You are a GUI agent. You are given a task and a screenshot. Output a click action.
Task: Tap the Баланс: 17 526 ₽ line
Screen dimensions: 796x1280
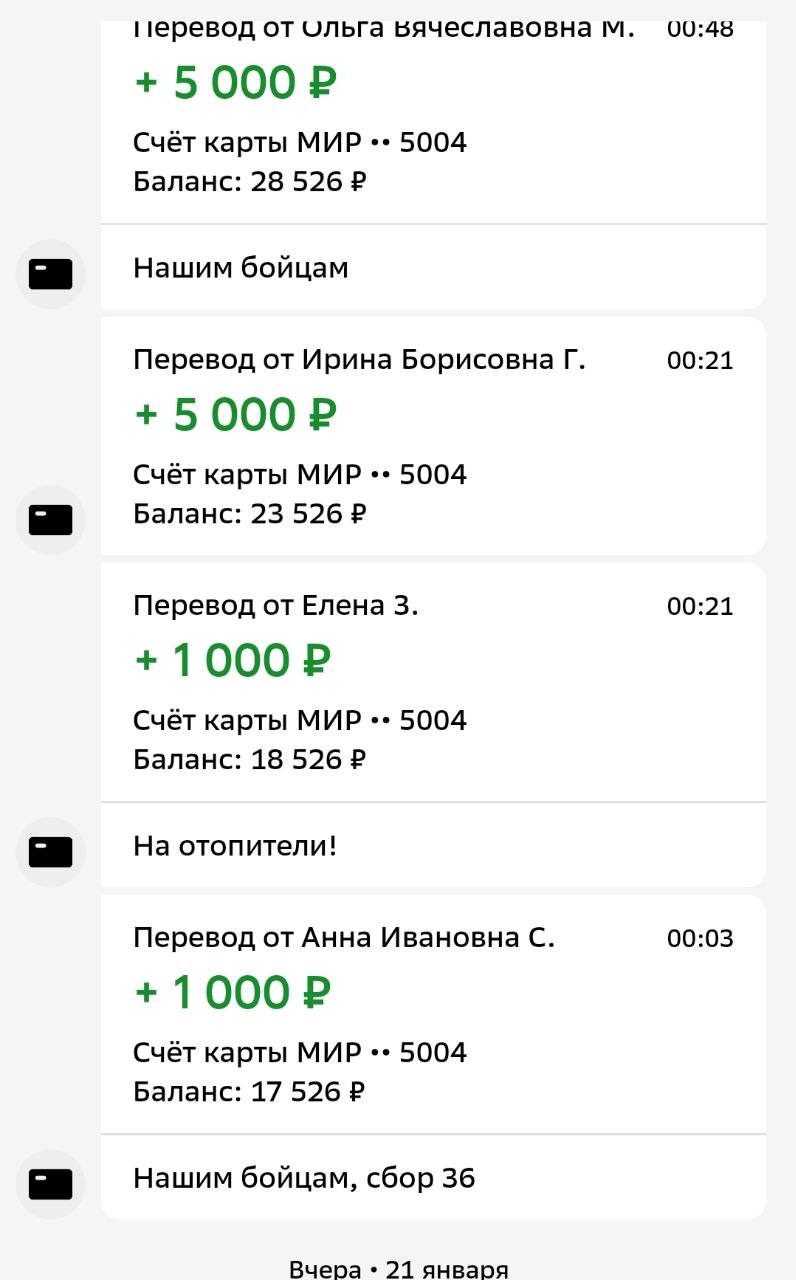(x=249, y=1092)
